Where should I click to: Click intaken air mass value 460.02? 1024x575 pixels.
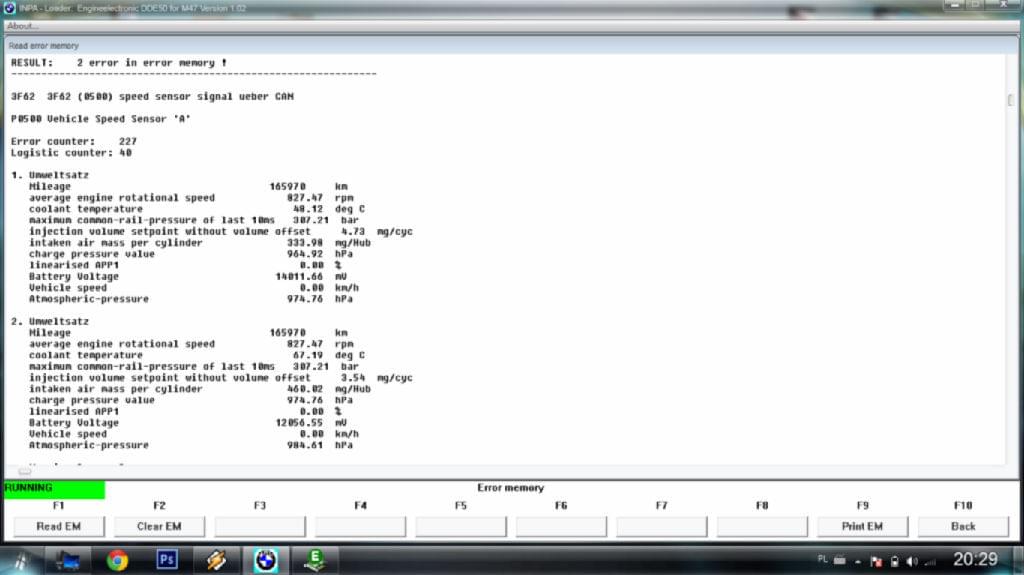(x=305, y=389)
